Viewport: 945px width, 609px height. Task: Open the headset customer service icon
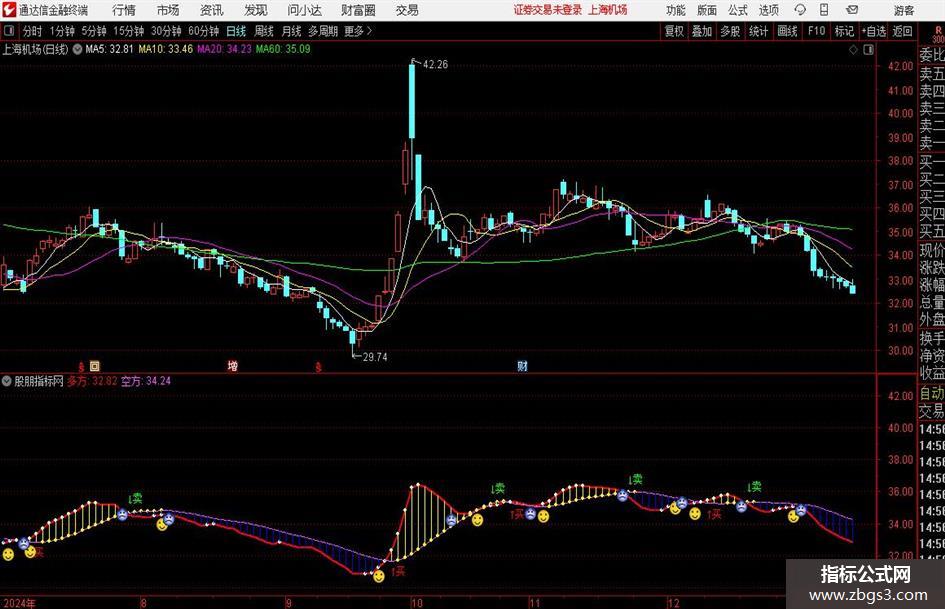[x=800, y=10]
